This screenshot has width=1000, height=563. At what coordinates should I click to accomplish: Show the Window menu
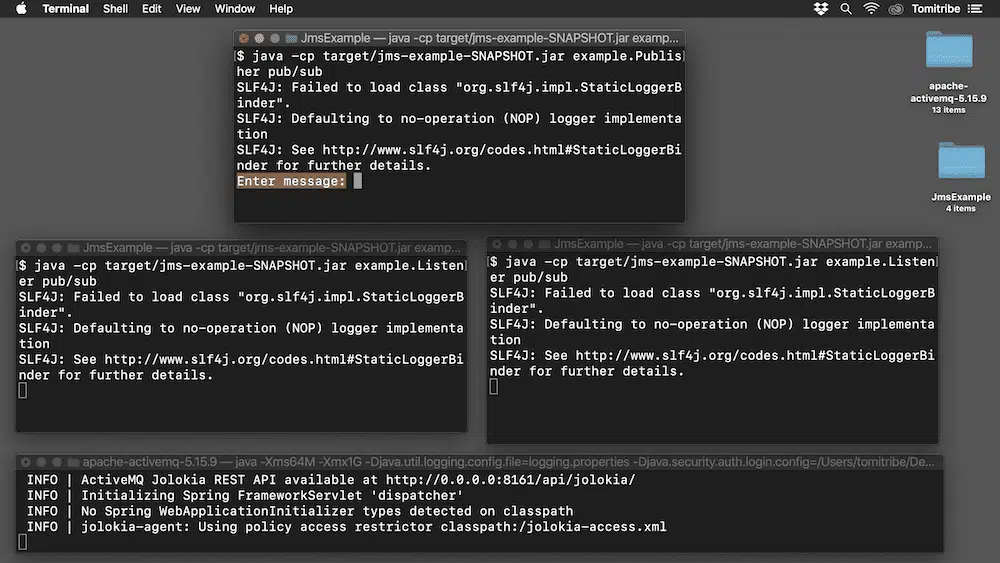tap(235, 9)
